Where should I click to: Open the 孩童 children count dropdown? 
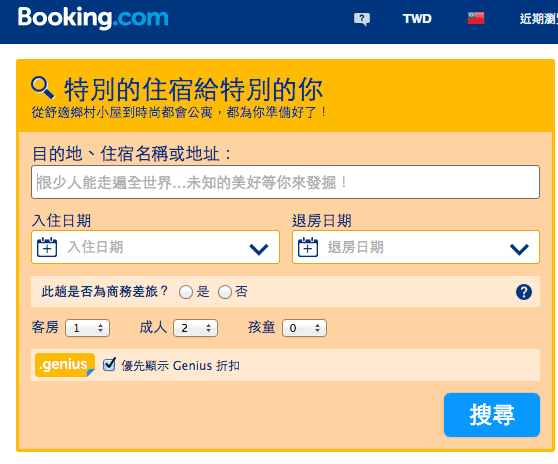304,328
